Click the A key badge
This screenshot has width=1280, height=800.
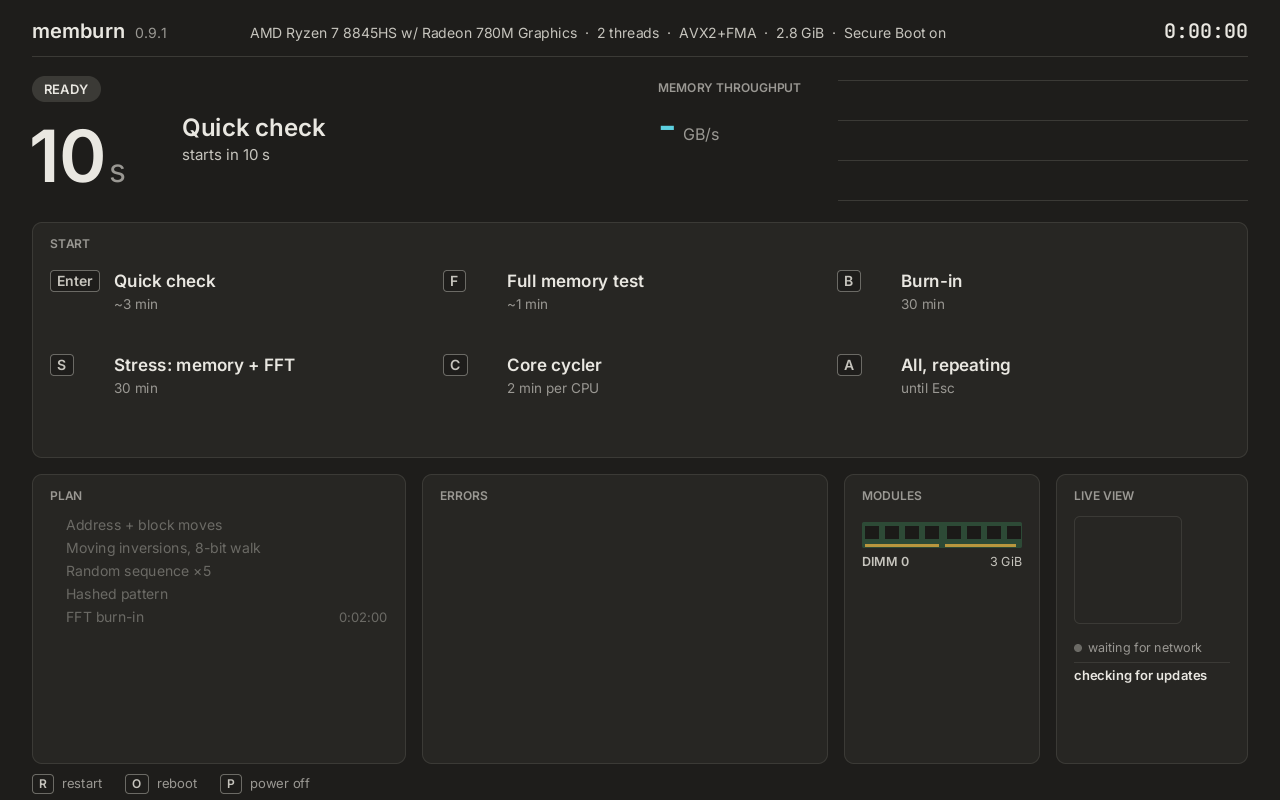[x=849, y=365]
